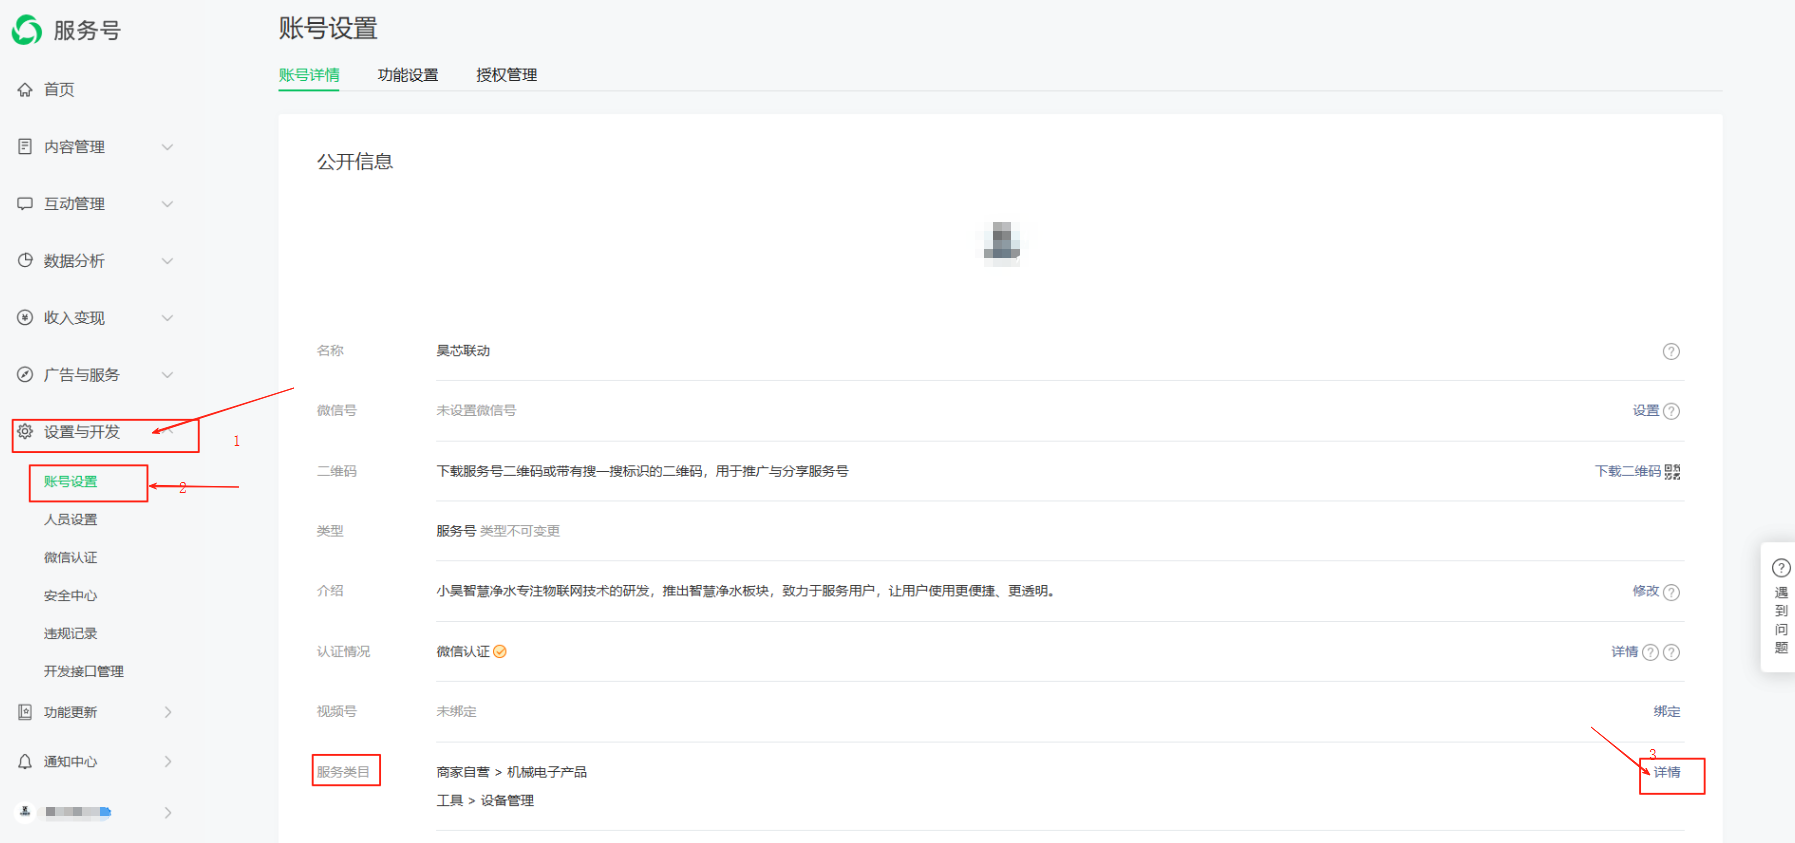Click the 下载二维码 link
The image size is (1795, 843).
pyautogui.click(x=1627, y=471)
